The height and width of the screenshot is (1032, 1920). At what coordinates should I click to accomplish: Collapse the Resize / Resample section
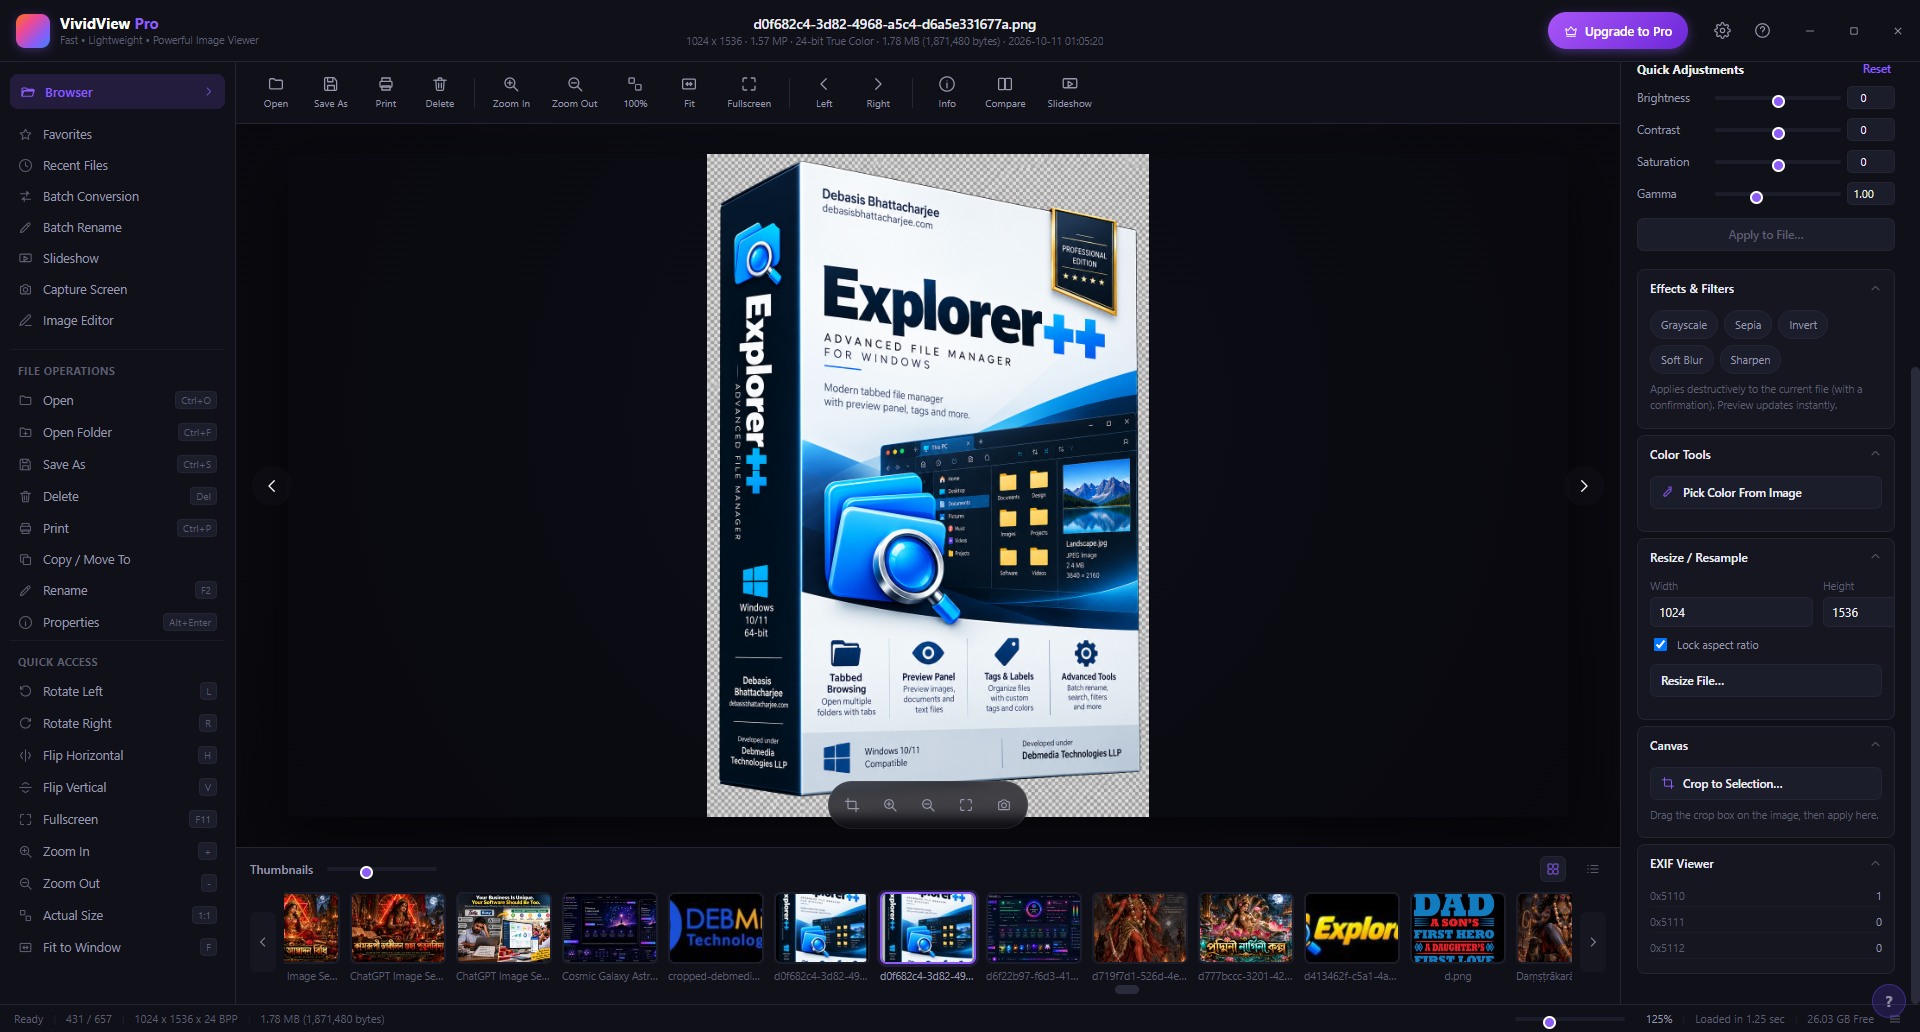(1875, 557)
